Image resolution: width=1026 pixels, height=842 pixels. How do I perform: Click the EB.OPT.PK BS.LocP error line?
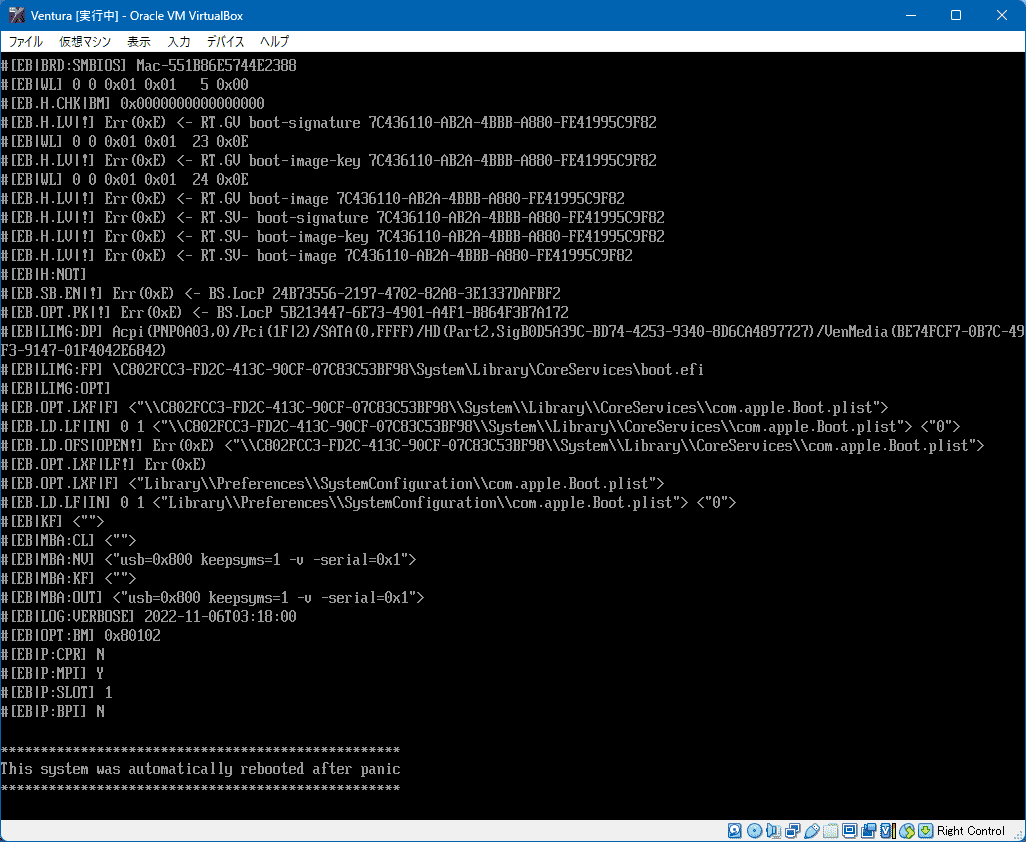[285, 312]
